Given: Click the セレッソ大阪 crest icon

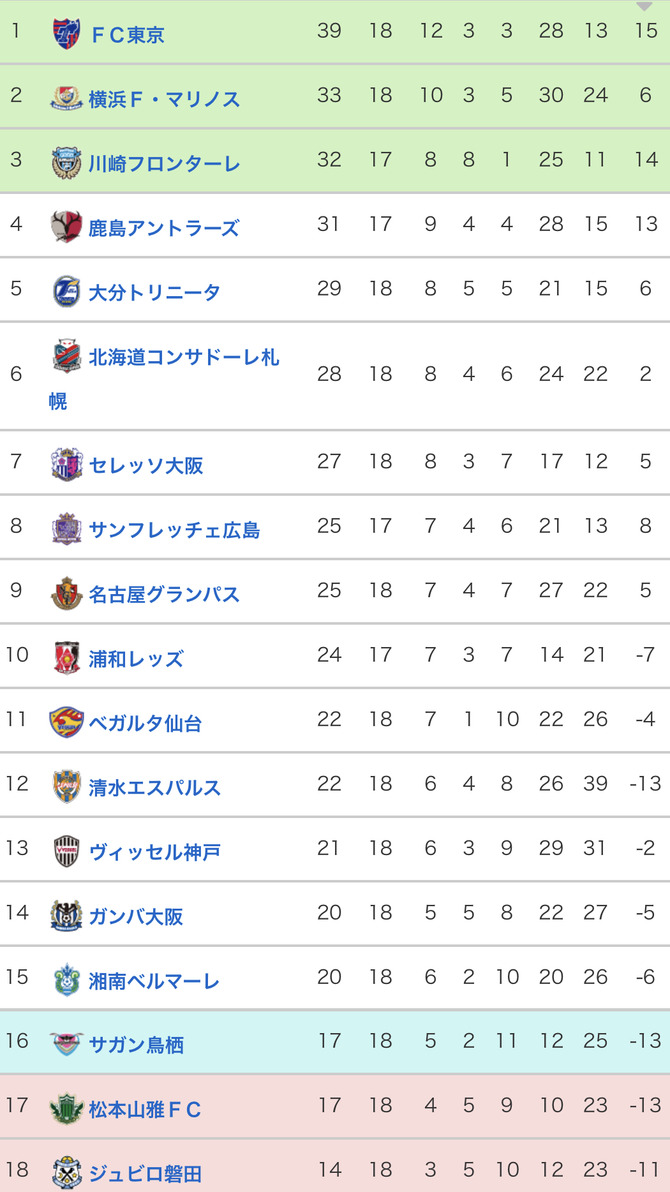Looking at the screenshot, I should (66, 464).
